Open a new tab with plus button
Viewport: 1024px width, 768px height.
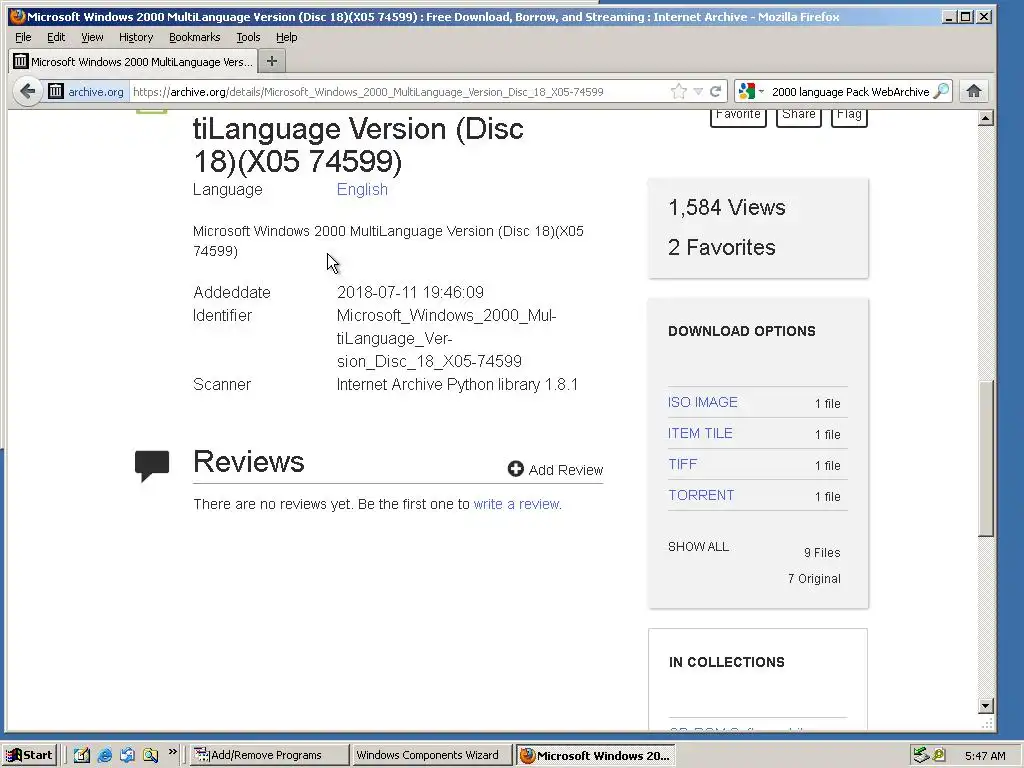click(272, 61)
